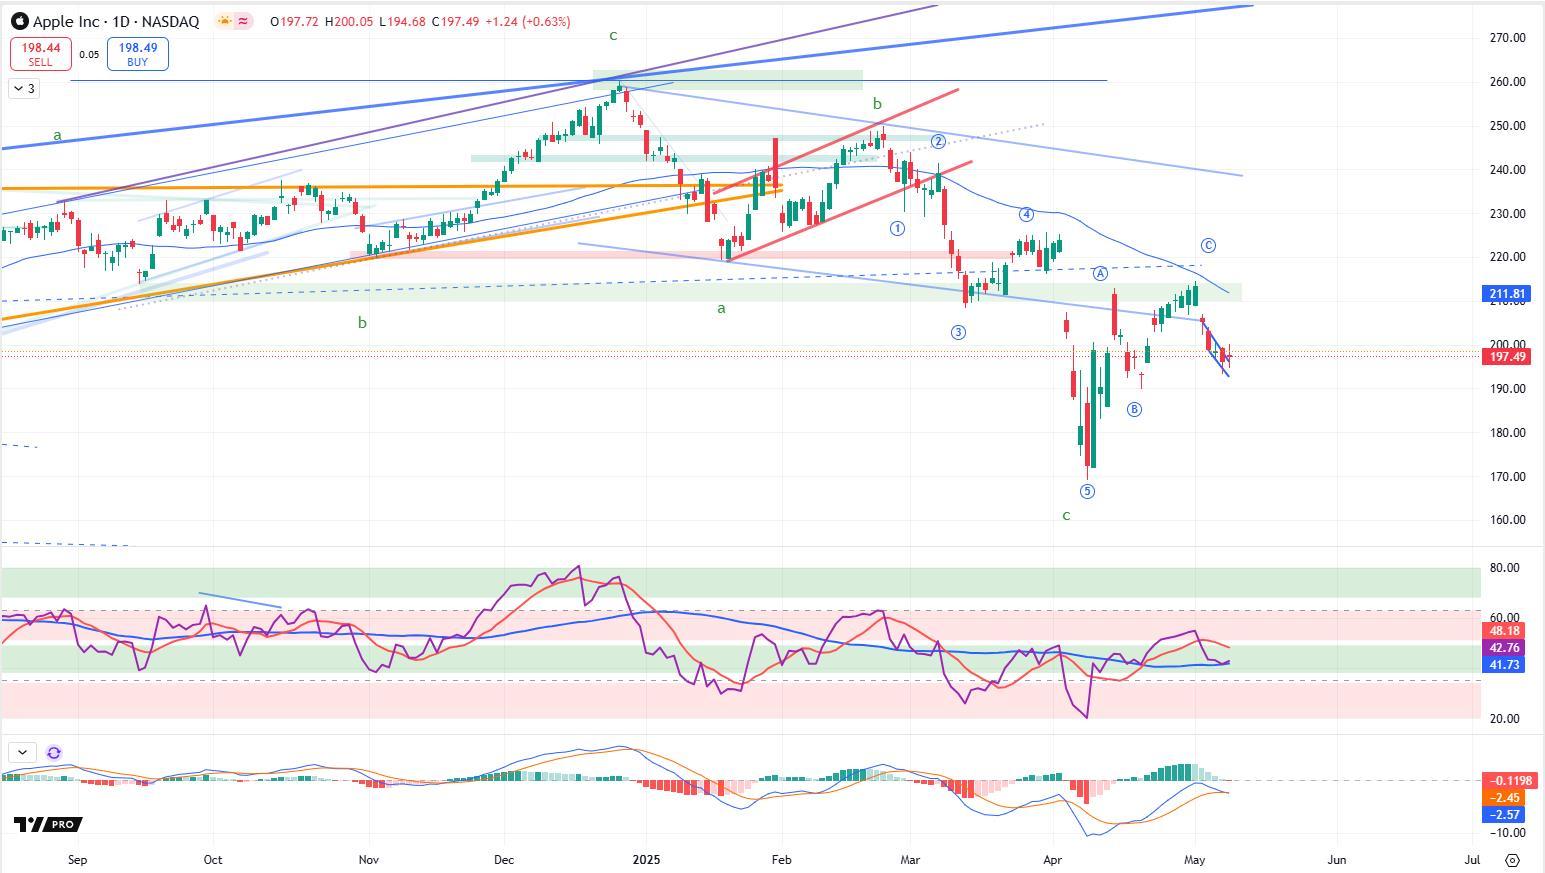Click the 160.00 price axis label

tap(1507, 520)
